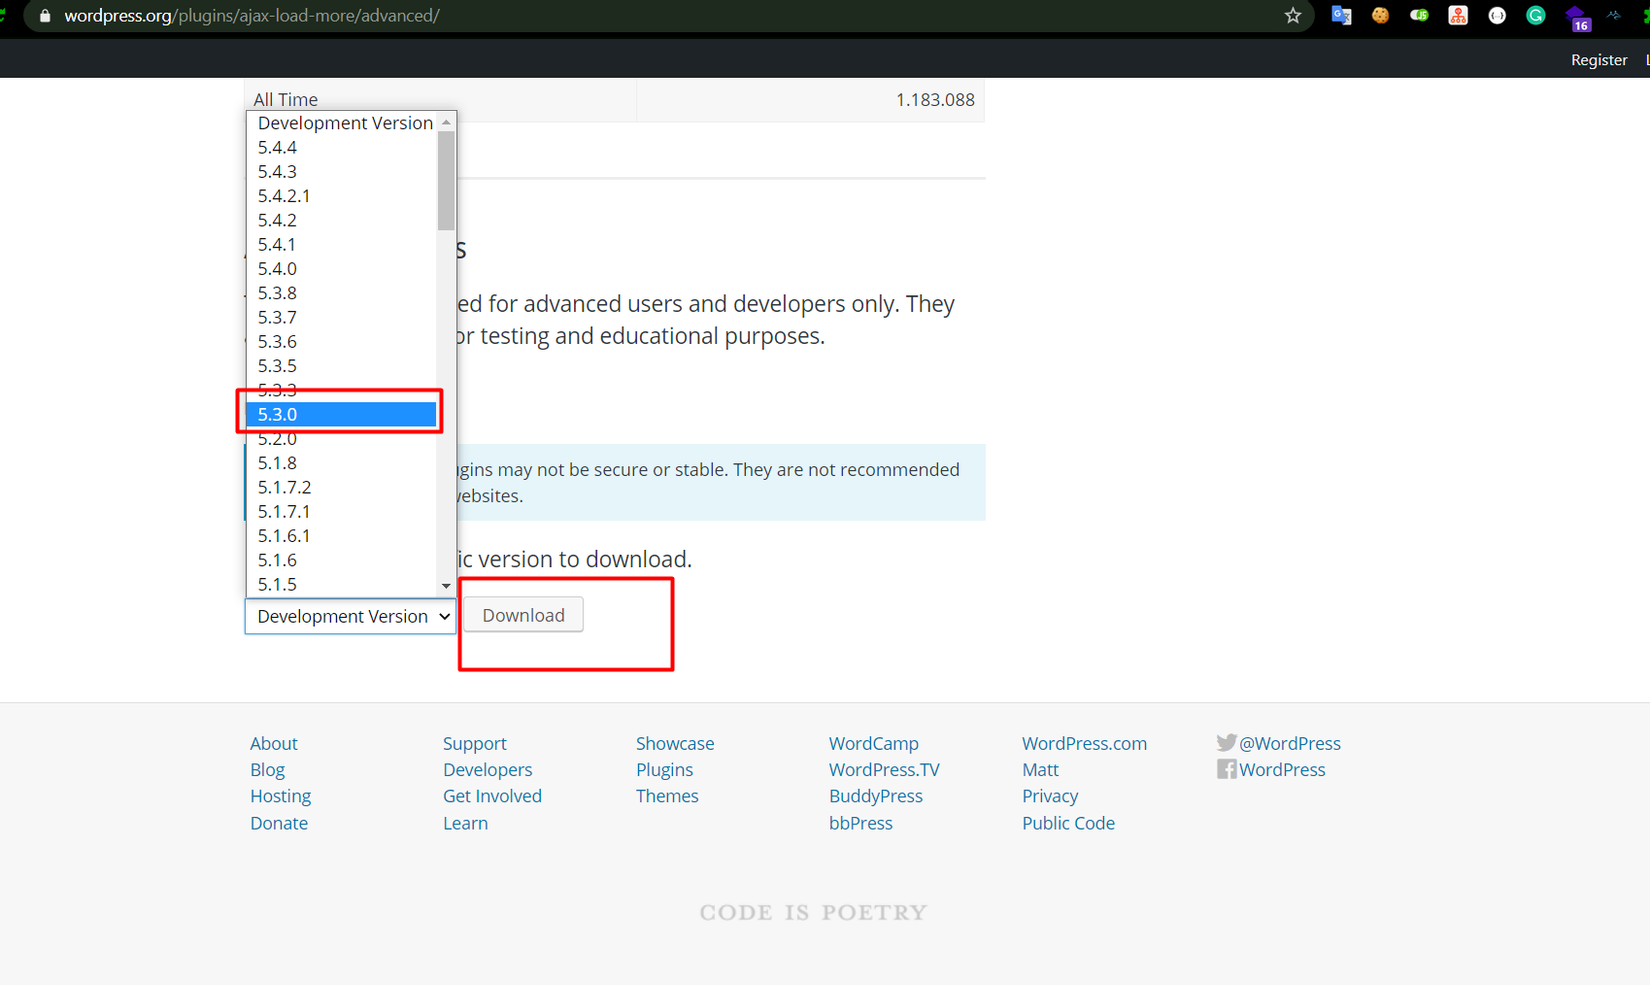Open the Learn footer link
Screen dimensions: 1650x985
click(466, 823)
